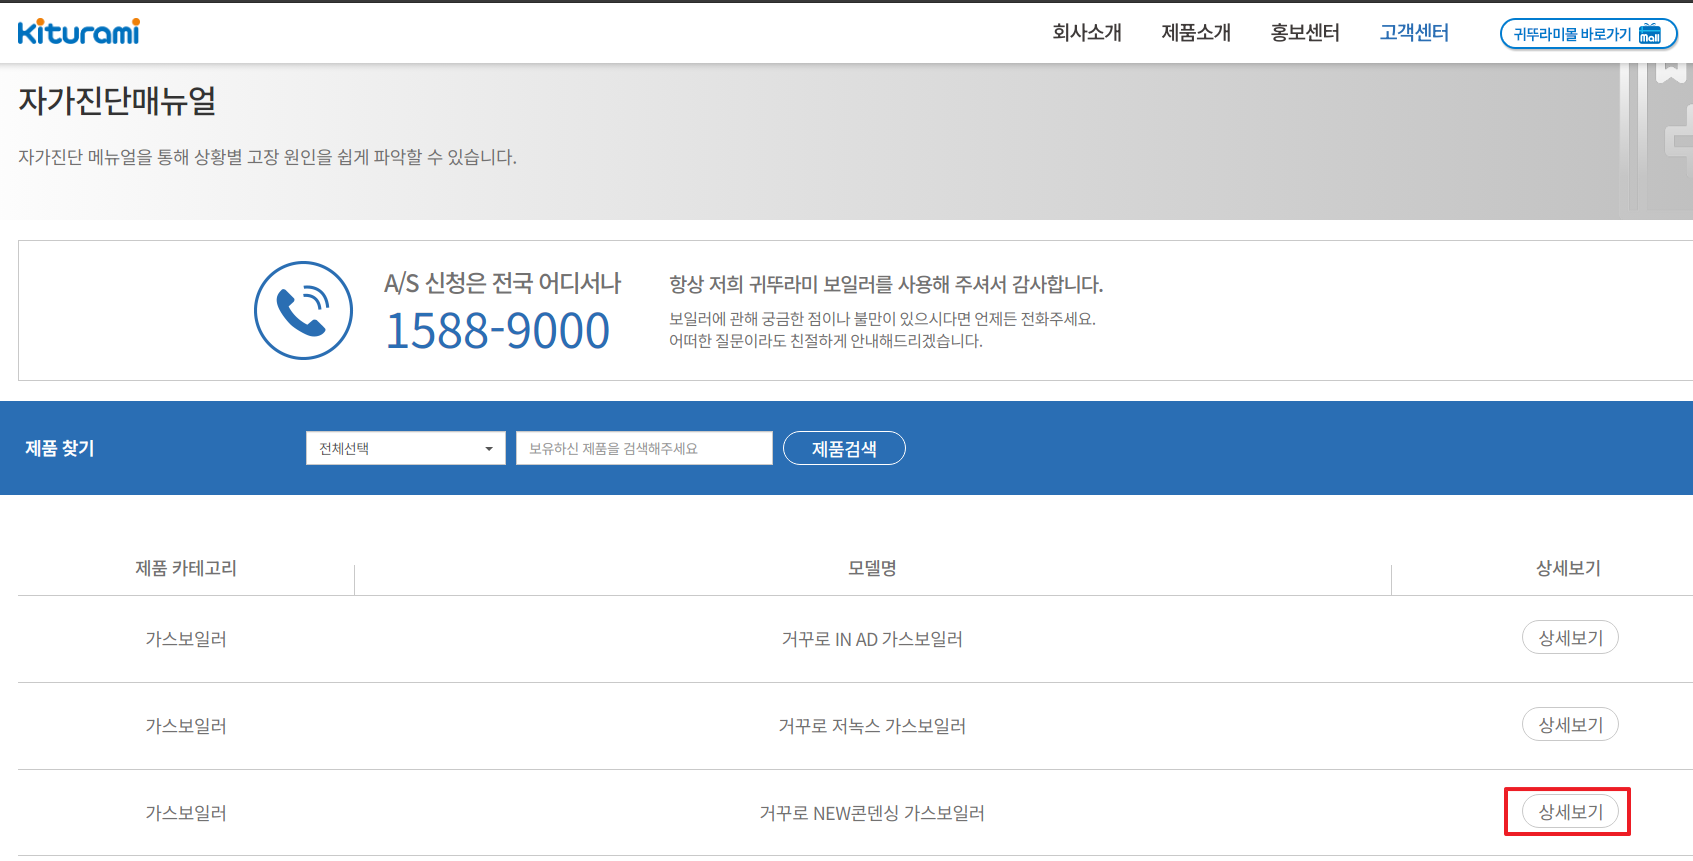1693x861 pixels.
Task: Click the 제품 찾기 label
Action: point(60,448)
